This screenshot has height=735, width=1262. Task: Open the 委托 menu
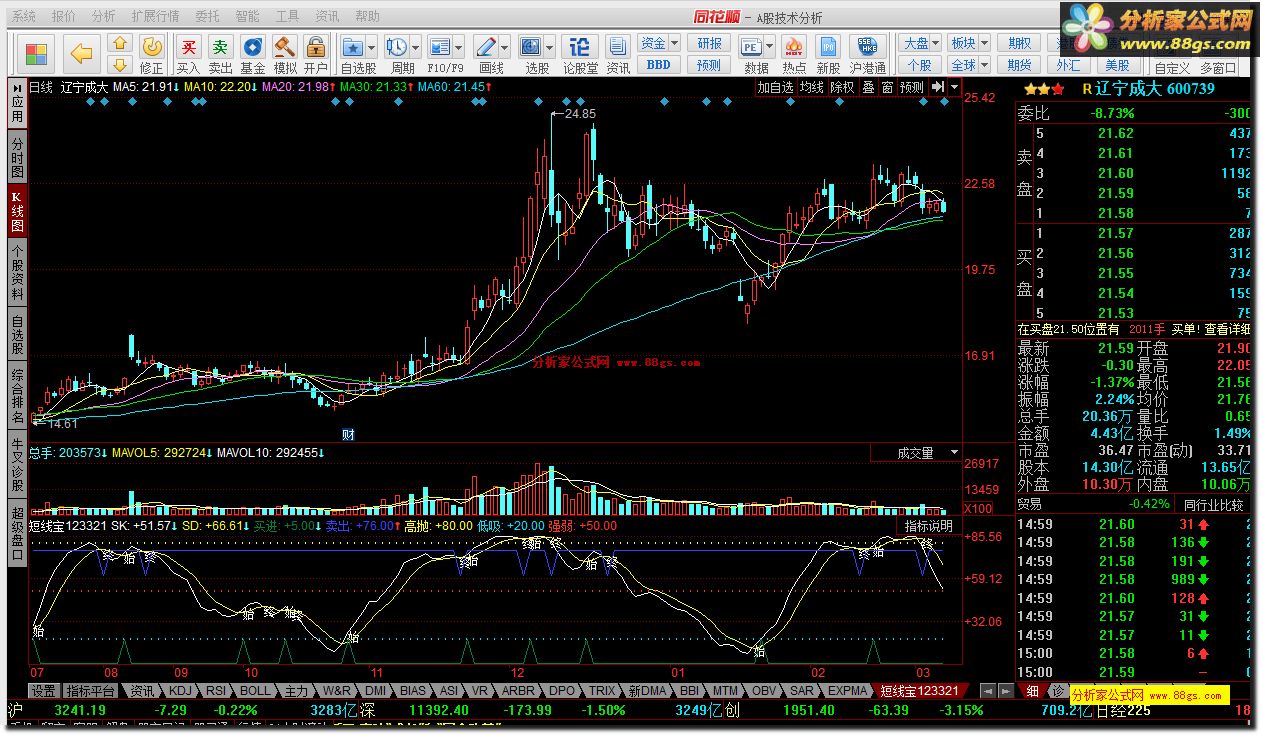[x=207, y=16]
